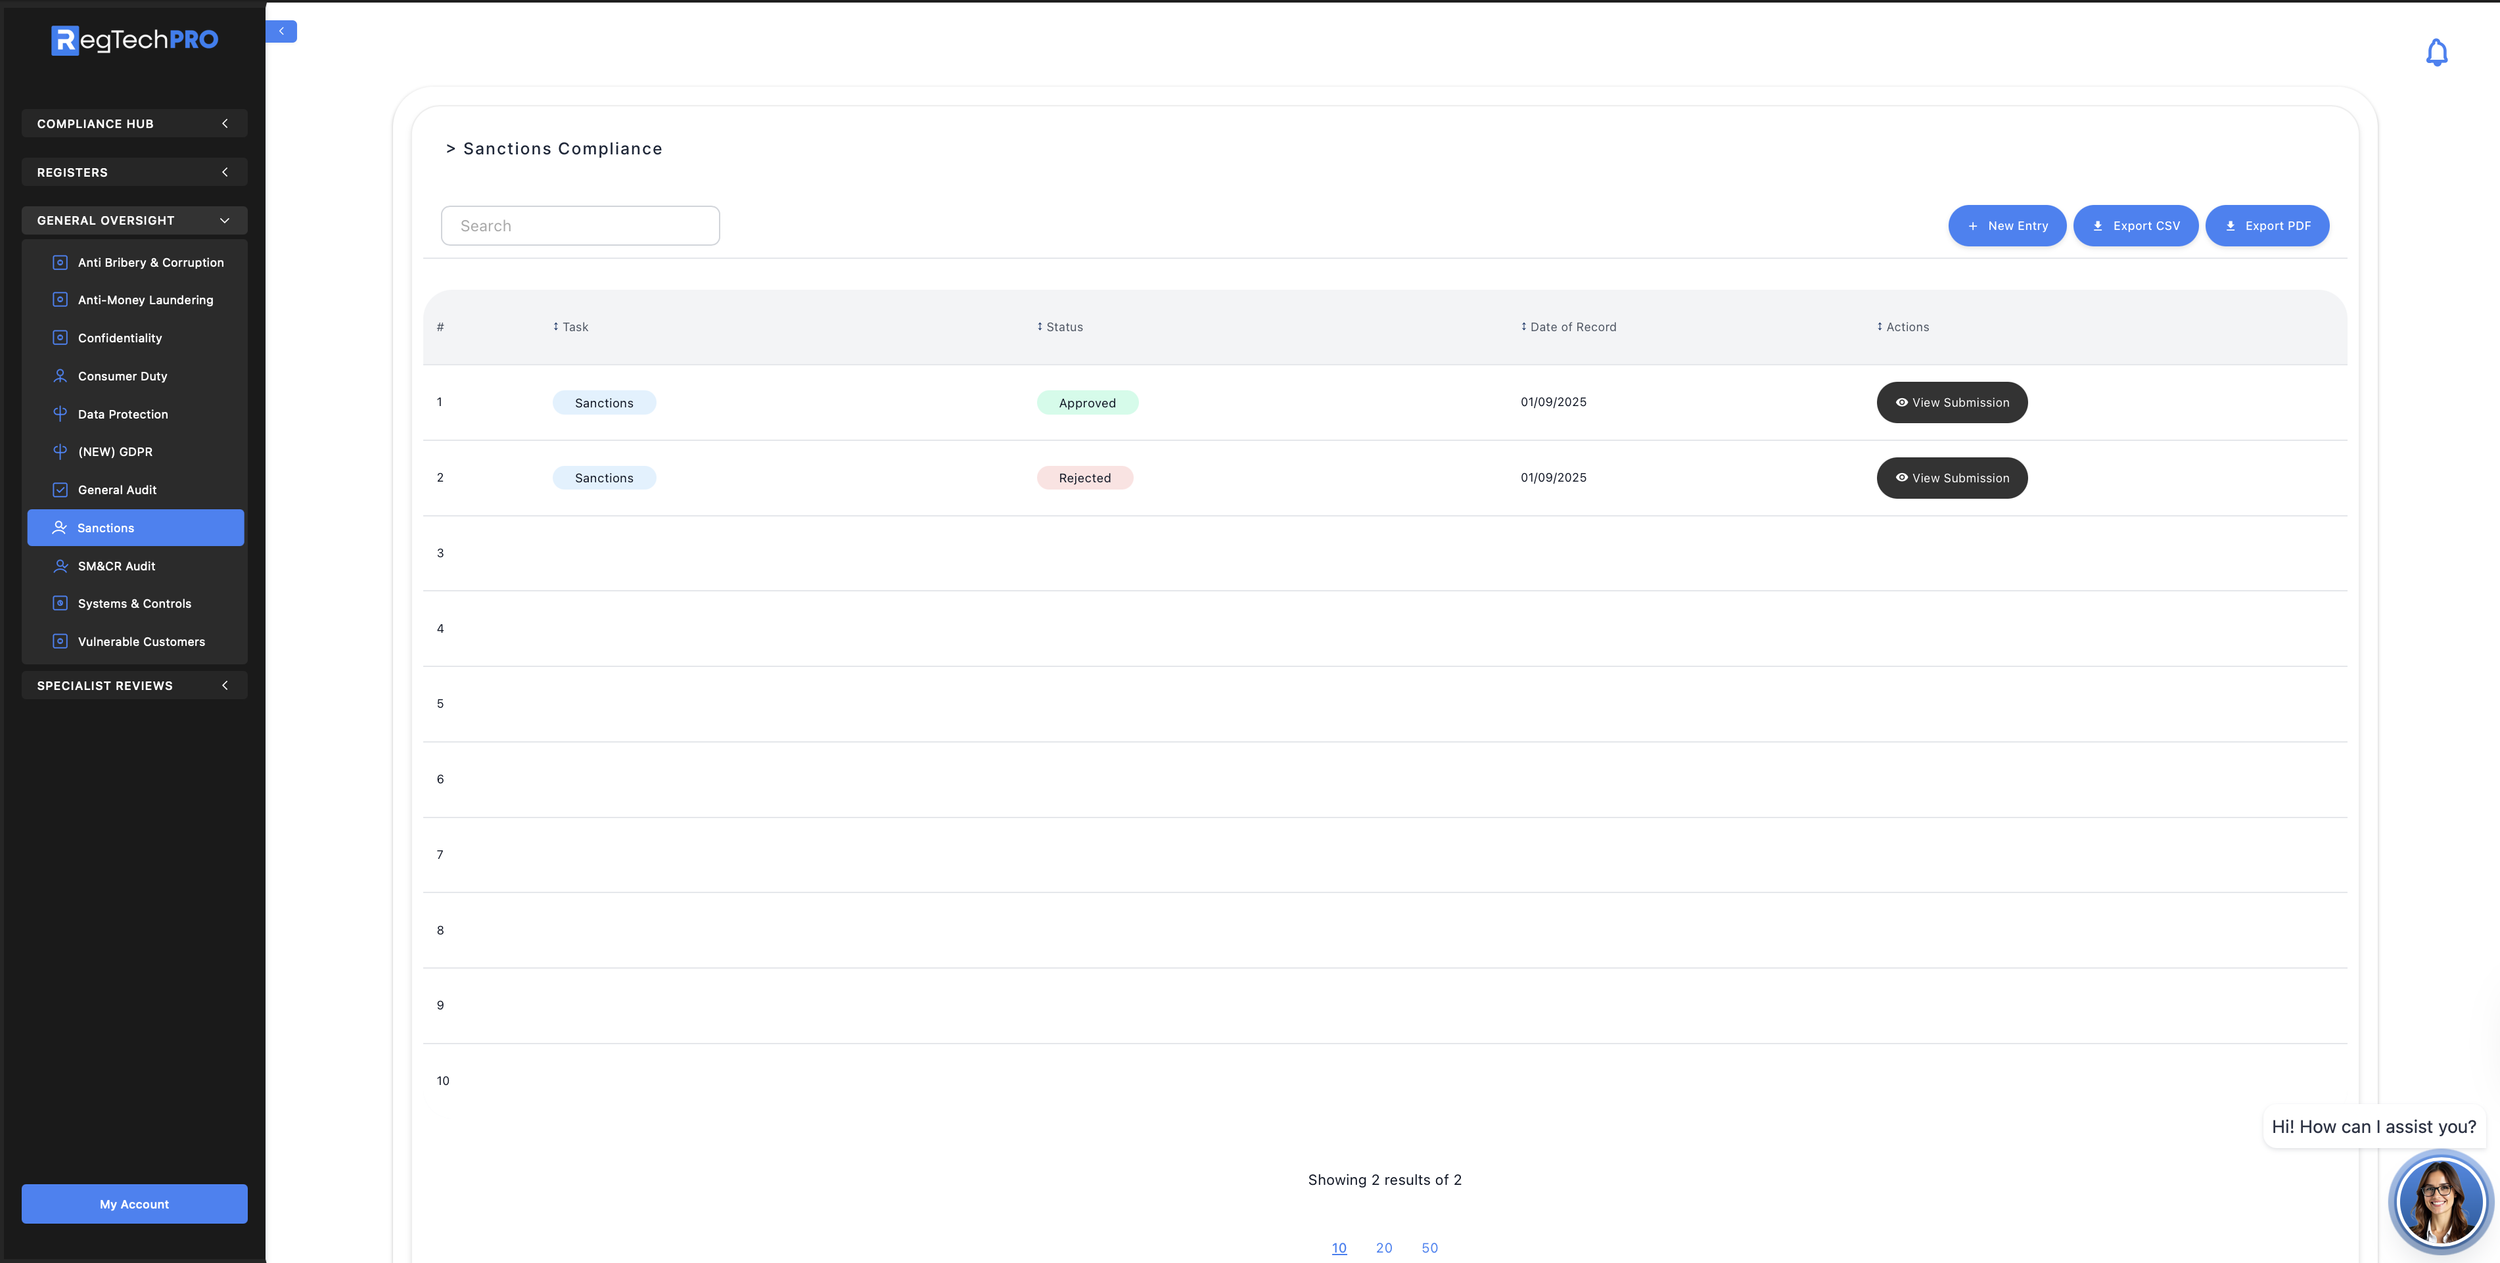Click the RegTechPRO logo
This screenshot has width=2500, height=1263.
coord(134,40)
